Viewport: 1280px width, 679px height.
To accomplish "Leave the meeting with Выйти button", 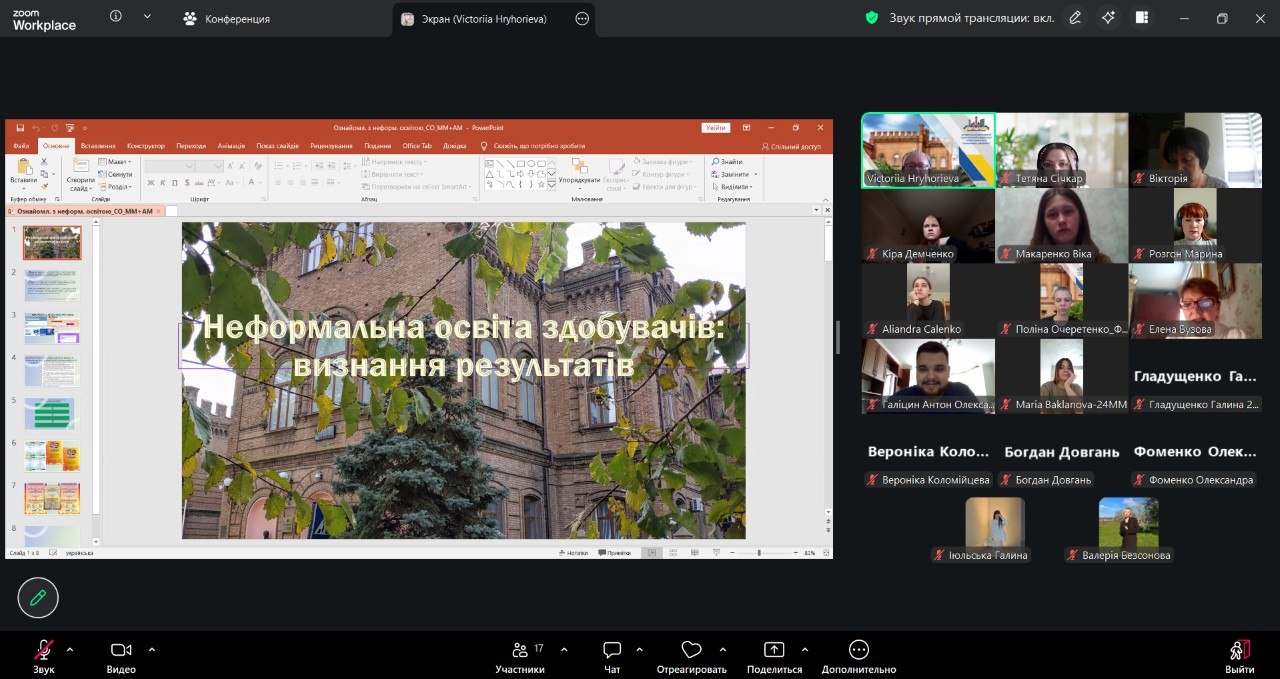I will coord(1239,655).
